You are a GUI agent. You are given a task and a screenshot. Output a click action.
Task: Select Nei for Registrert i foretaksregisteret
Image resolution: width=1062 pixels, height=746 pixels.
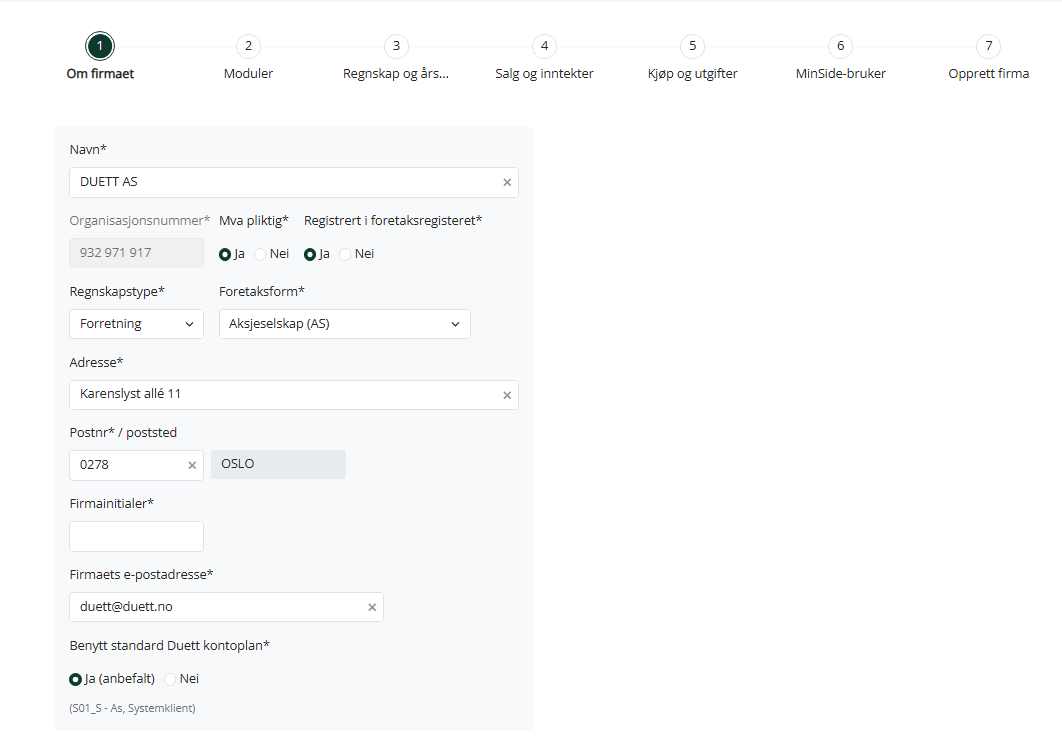[x=345, y=254]
